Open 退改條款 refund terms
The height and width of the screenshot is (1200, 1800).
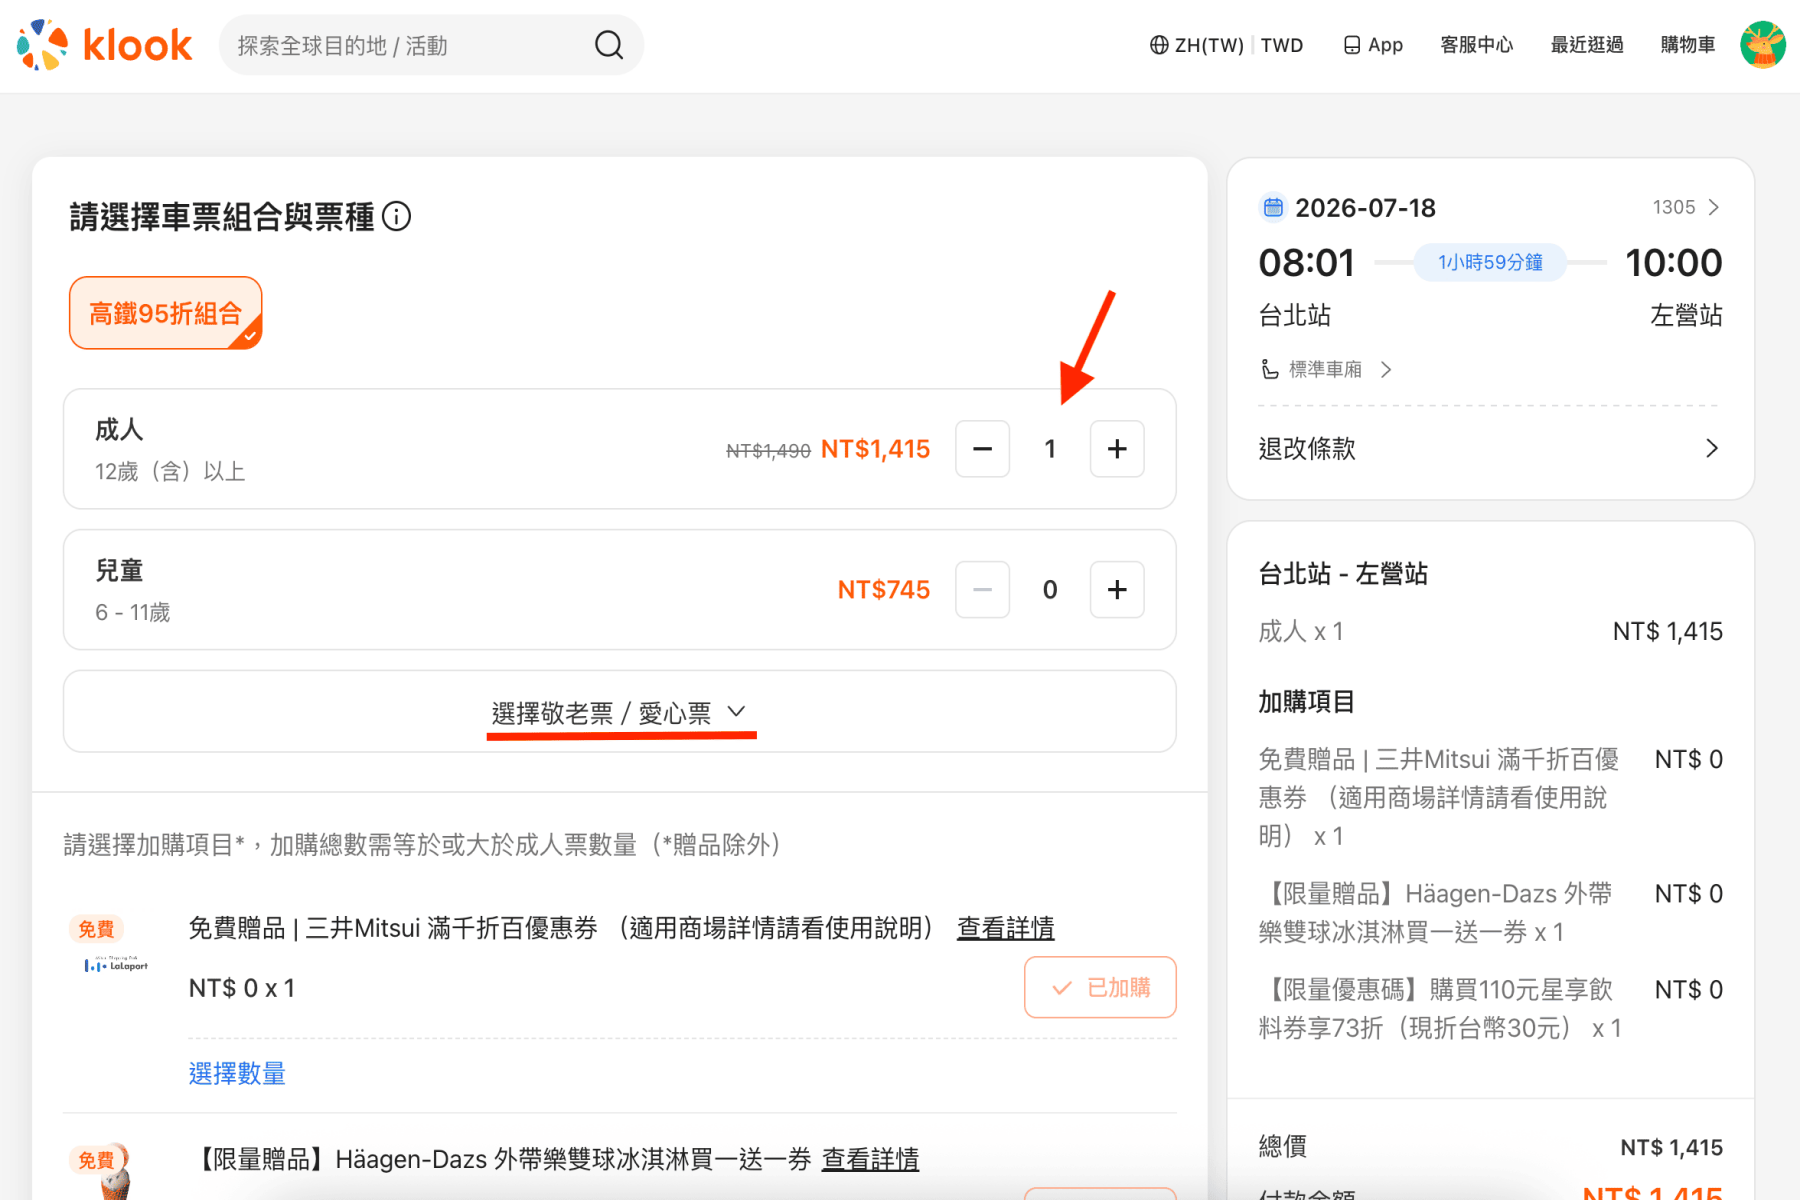[1490, 448]
